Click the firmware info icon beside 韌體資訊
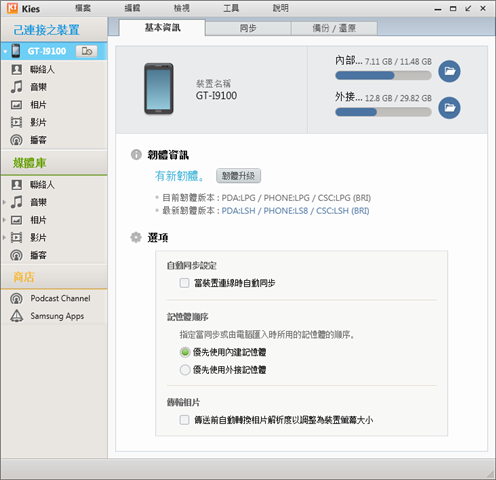Image resolution: width=496 pixels, height=480 pixels. 136,155
